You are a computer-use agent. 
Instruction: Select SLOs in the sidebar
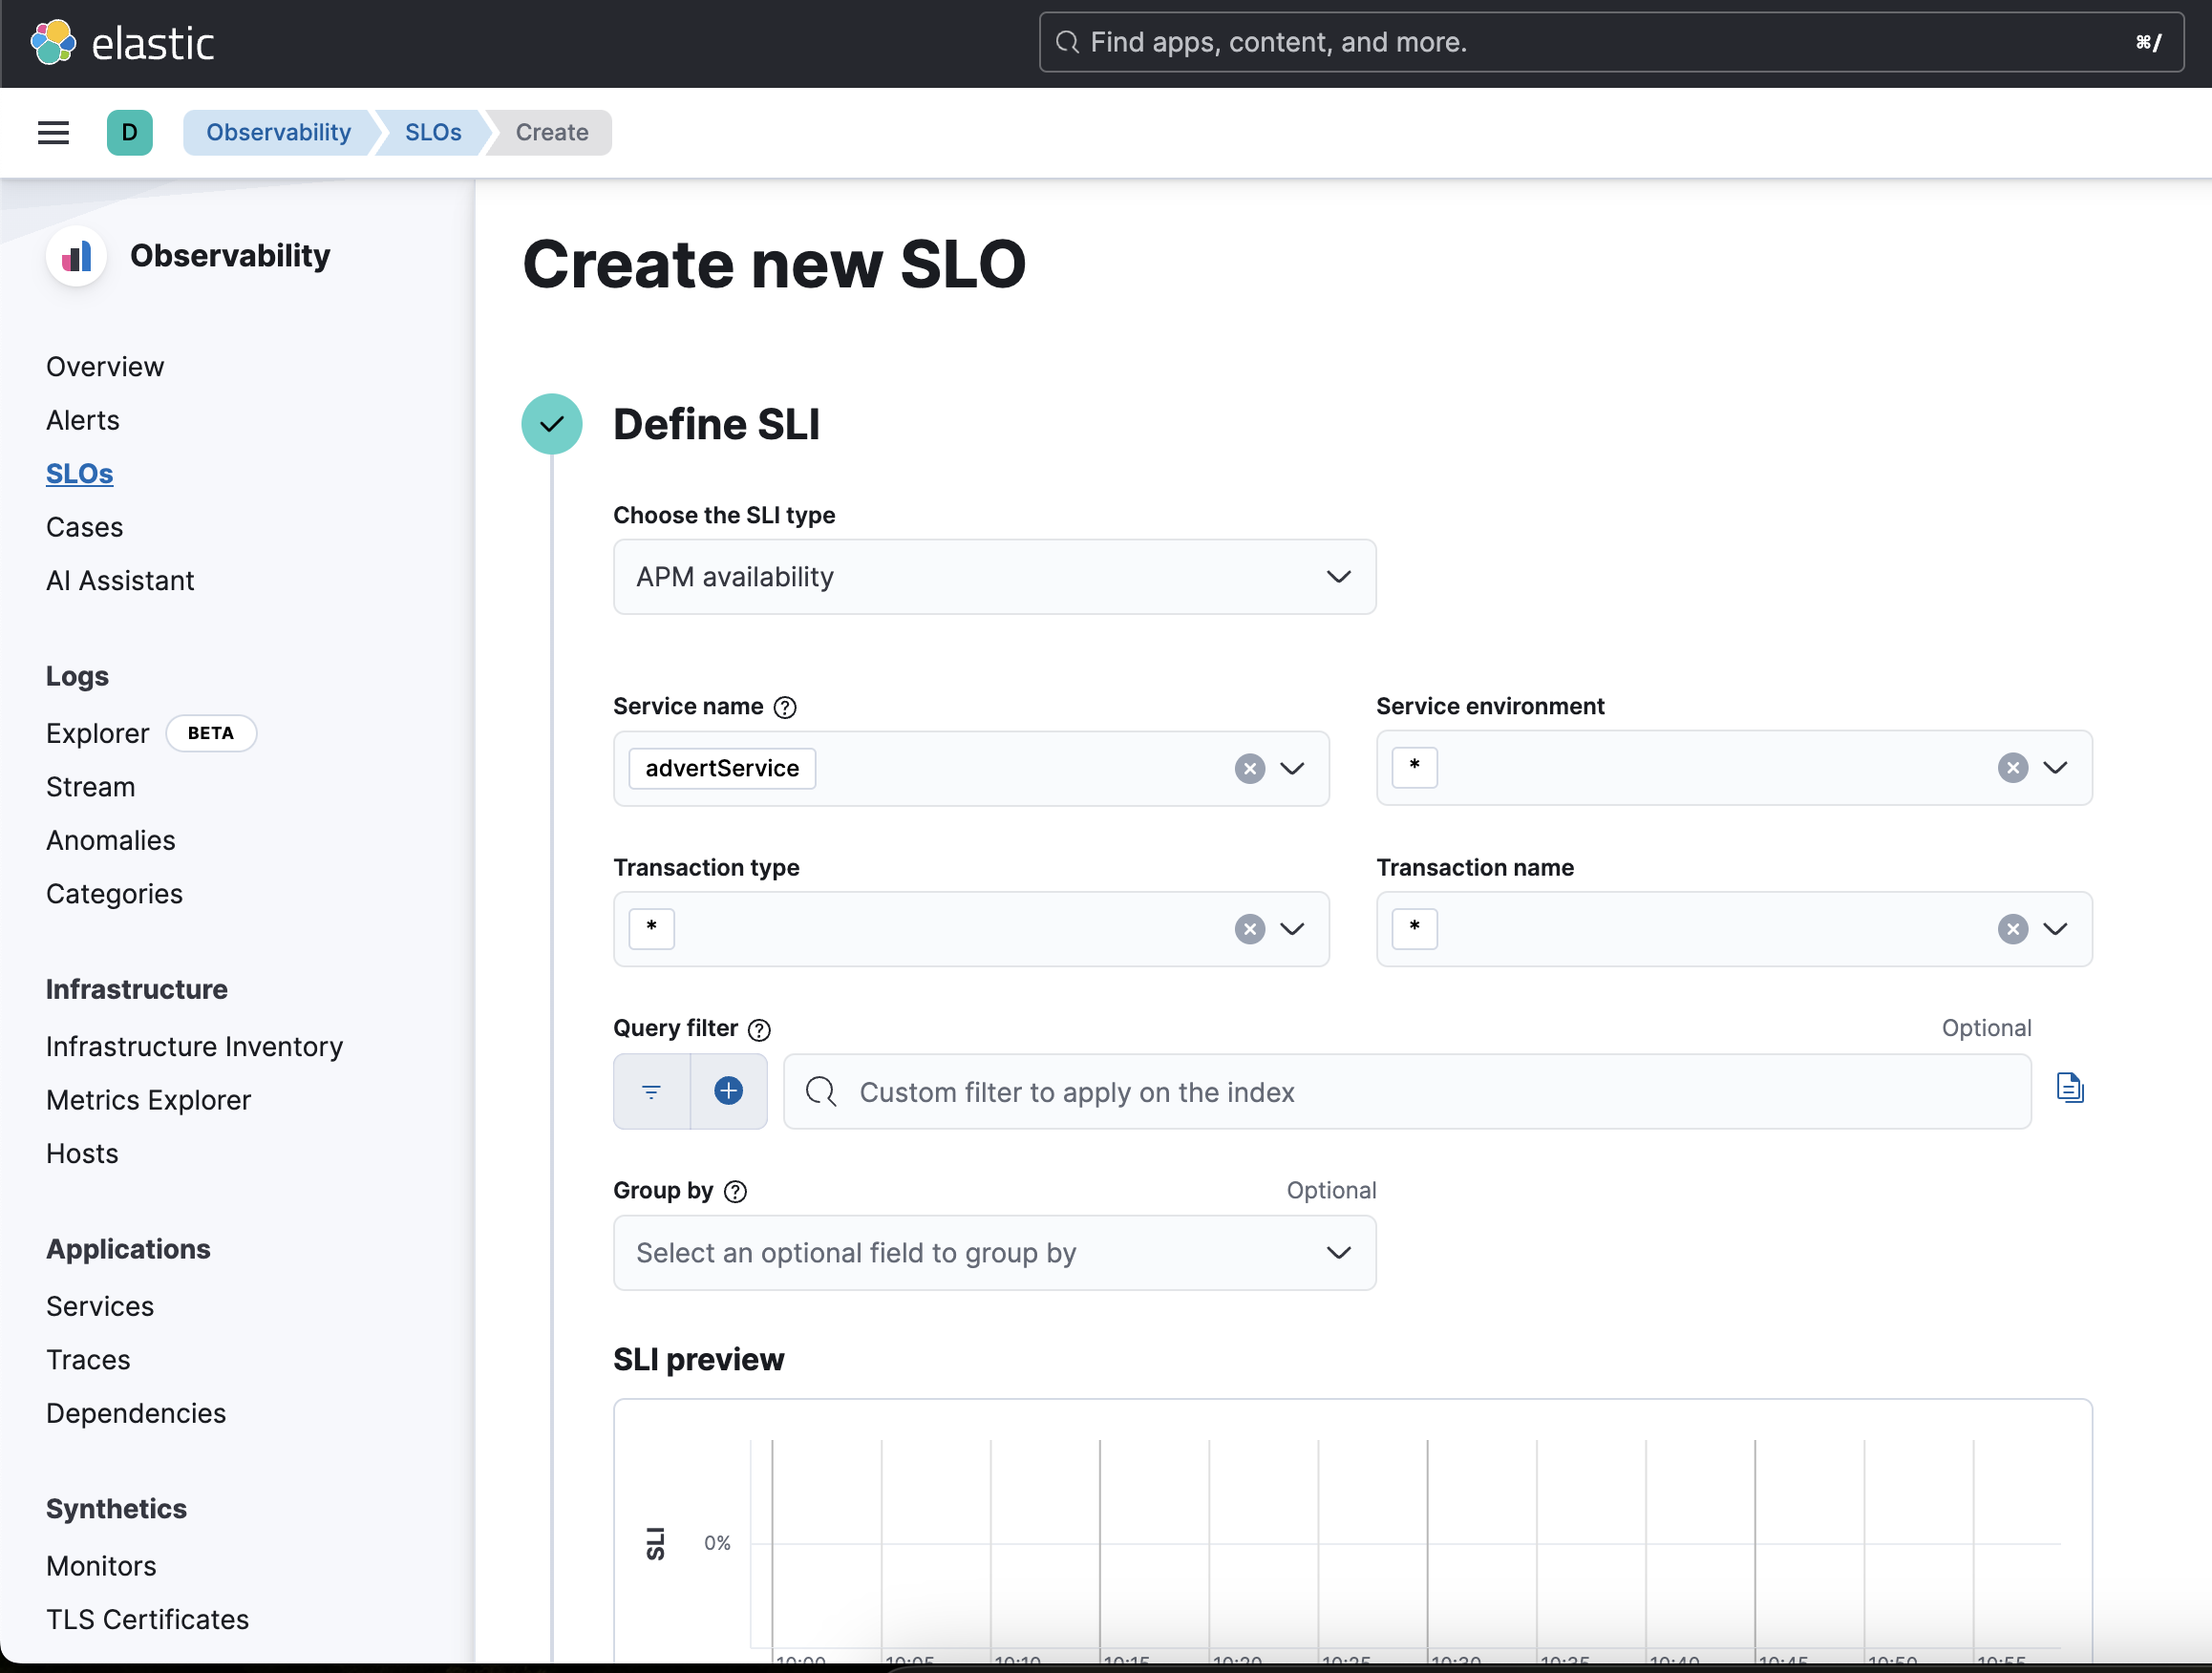pyautogui.click(x=80, y=474)
